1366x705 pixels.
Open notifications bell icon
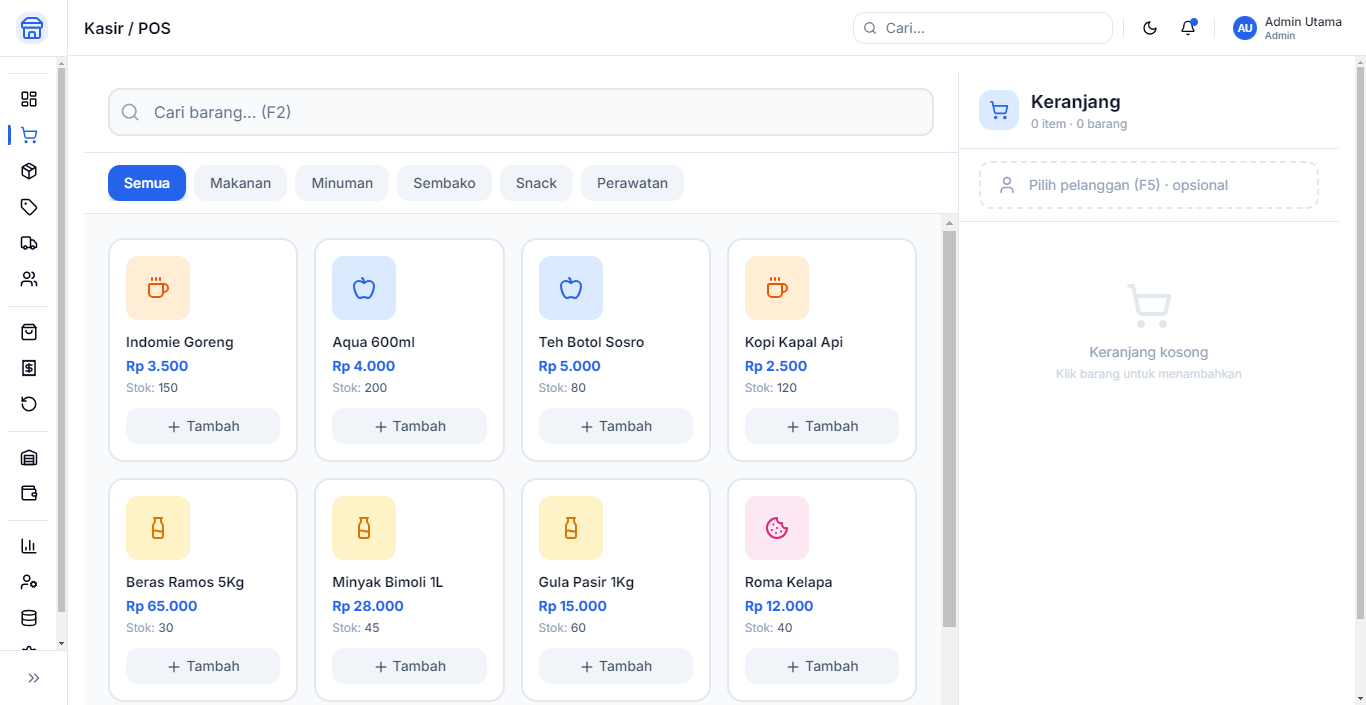[1188, 28]
